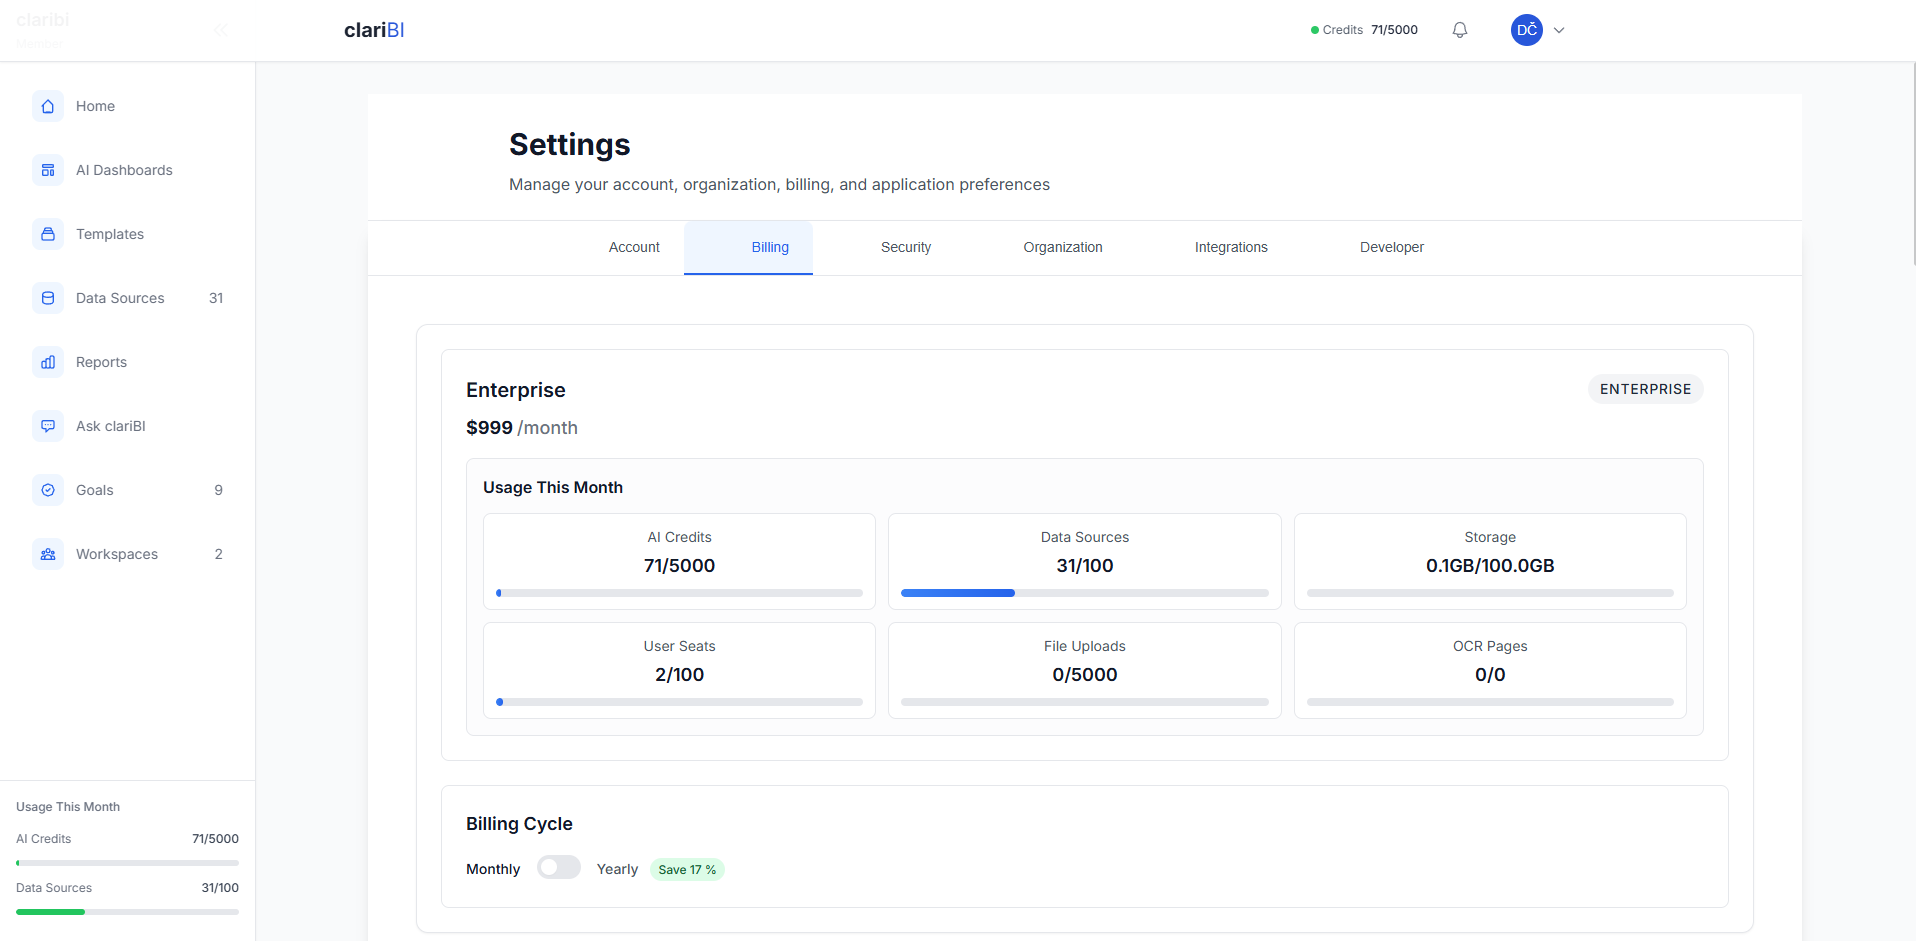Click the User Seats progress bar
This screenshot has height=941, width=1916.
tap(679, 702)
